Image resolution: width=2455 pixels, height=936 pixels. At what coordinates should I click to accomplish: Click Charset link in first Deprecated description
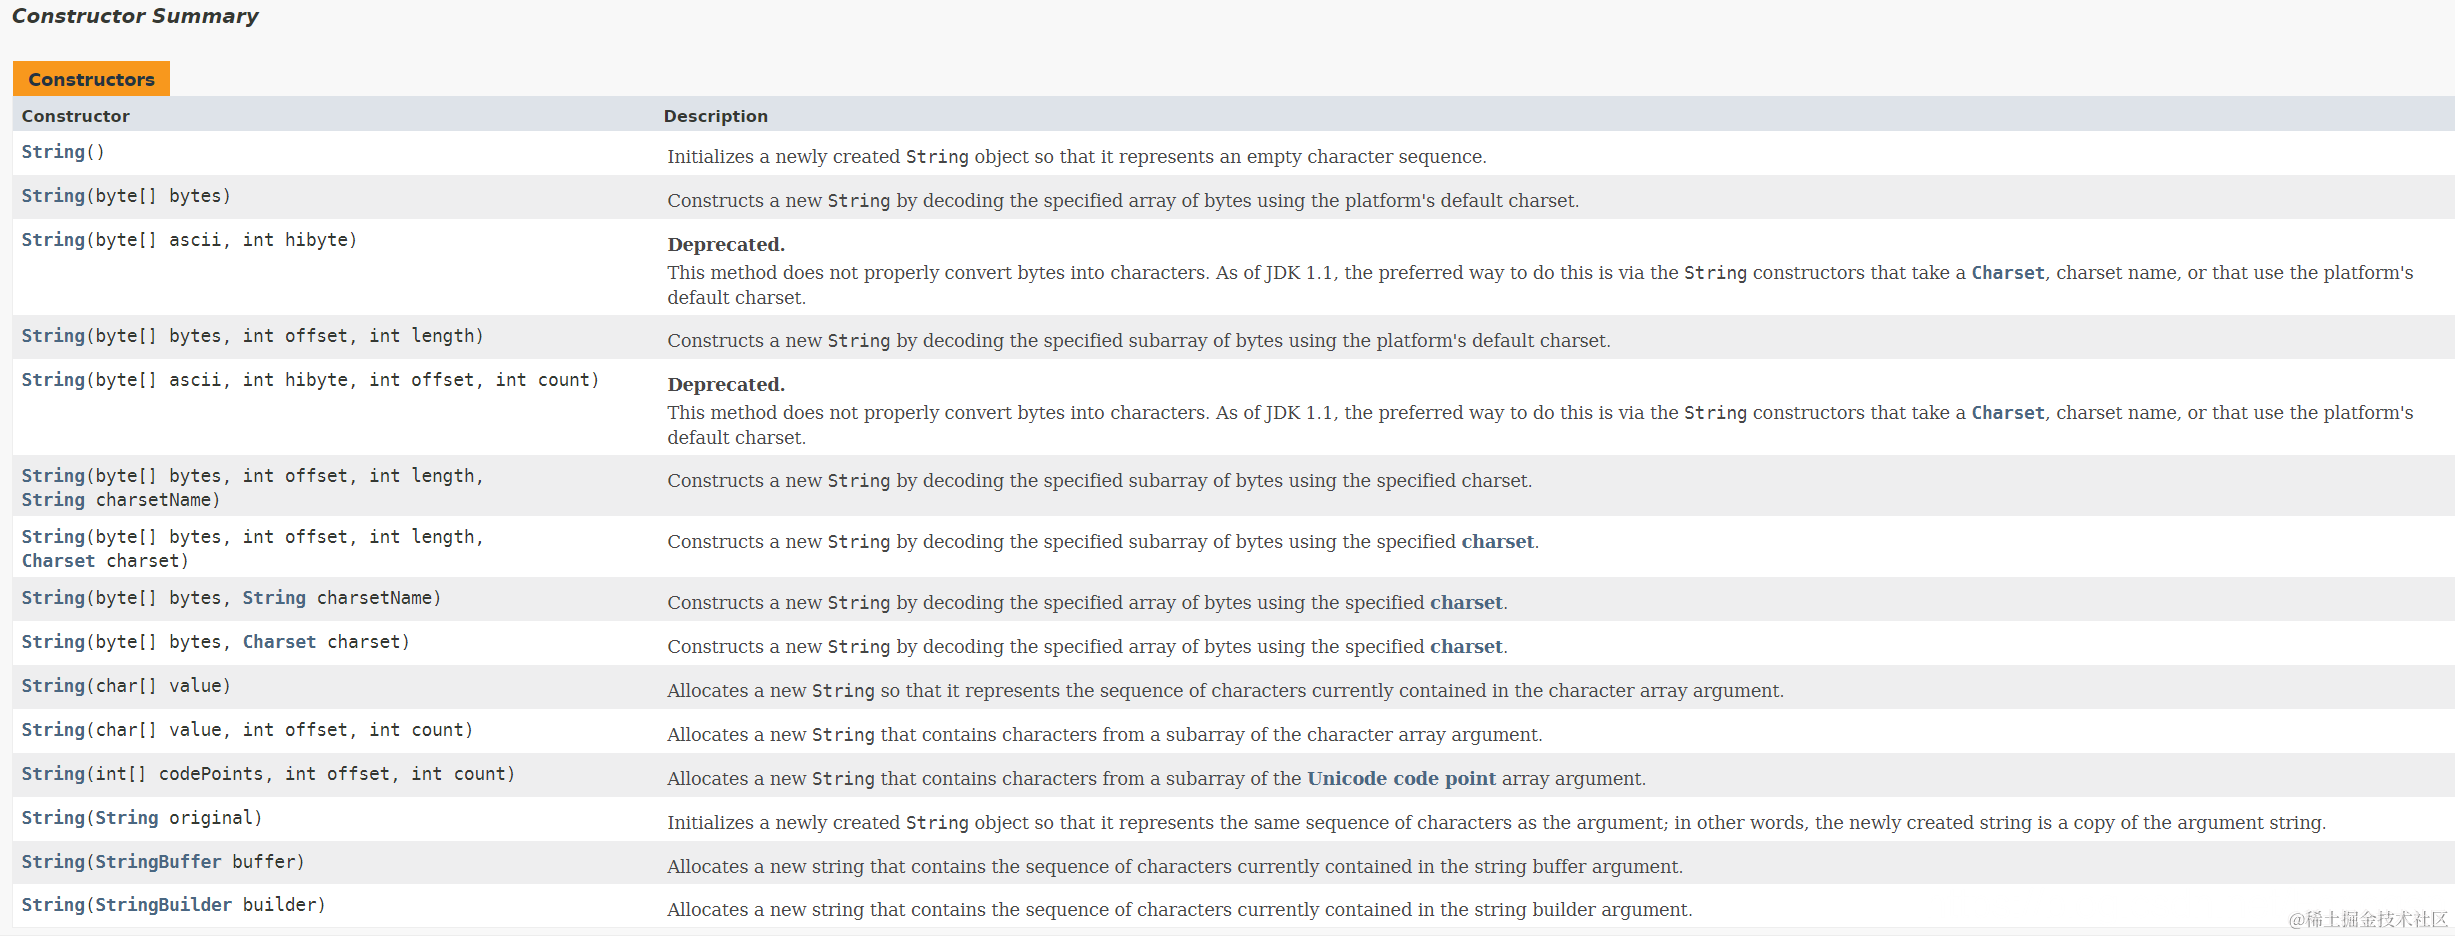coord(2008,273)
